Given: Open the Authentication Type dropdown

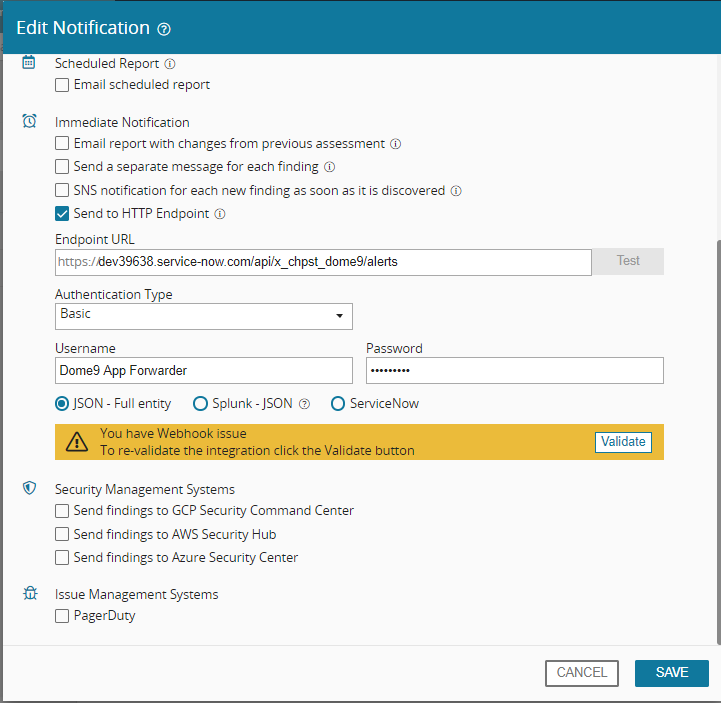Looking at the screenshot, I should pyautogui.click(x=204, y=316).
